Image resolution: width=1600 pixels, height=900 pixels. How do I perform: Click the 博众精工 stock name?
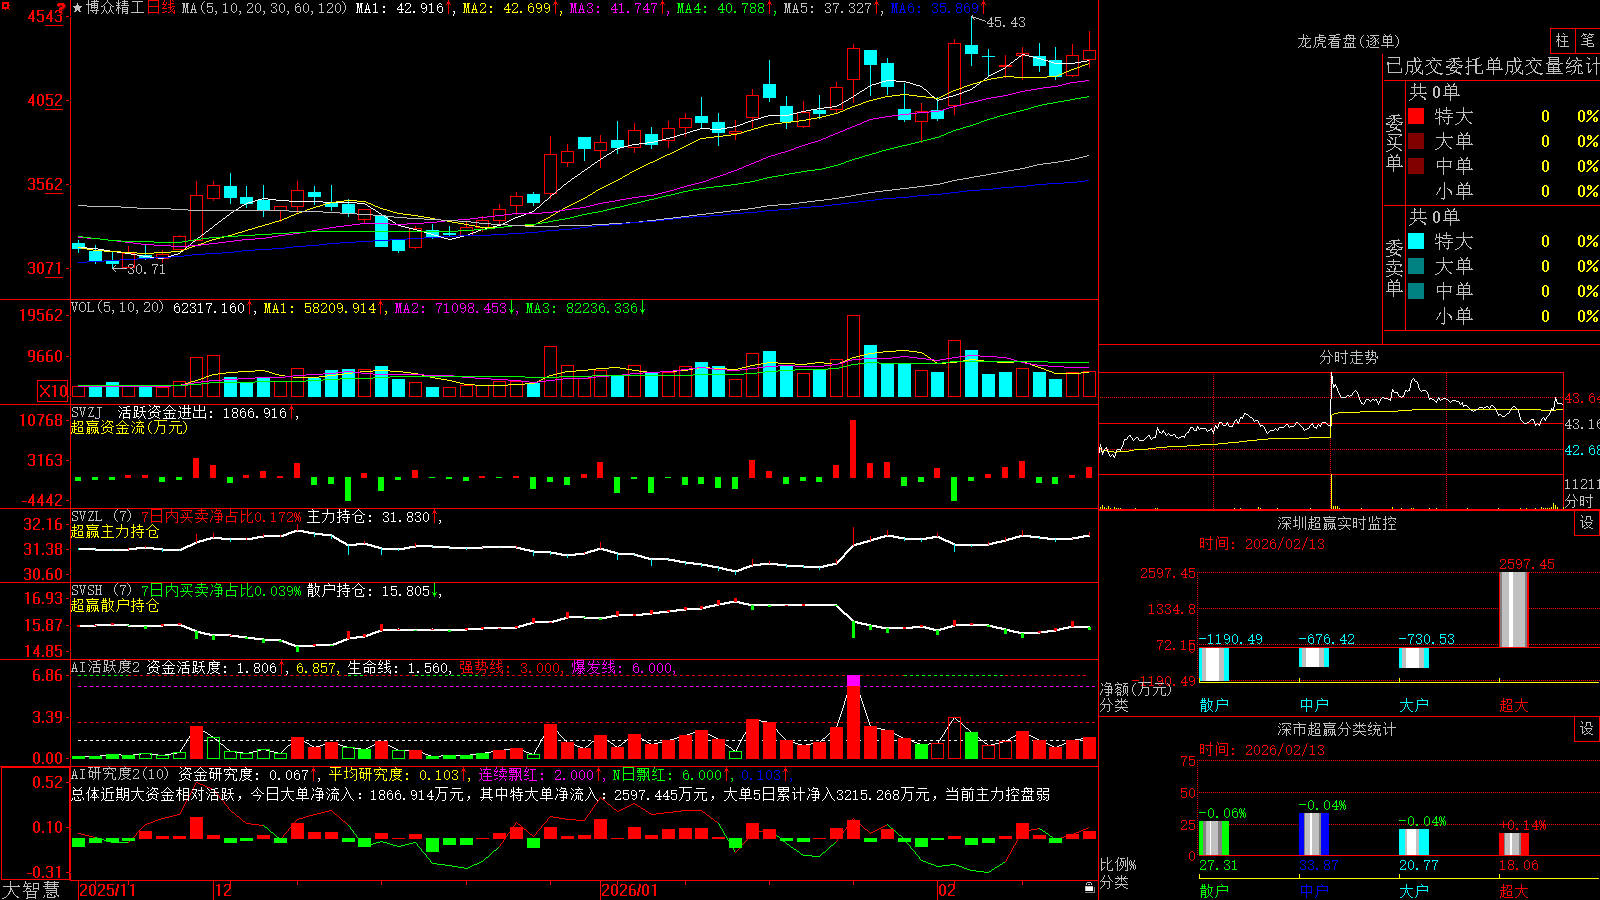click(x=115, y=8)
